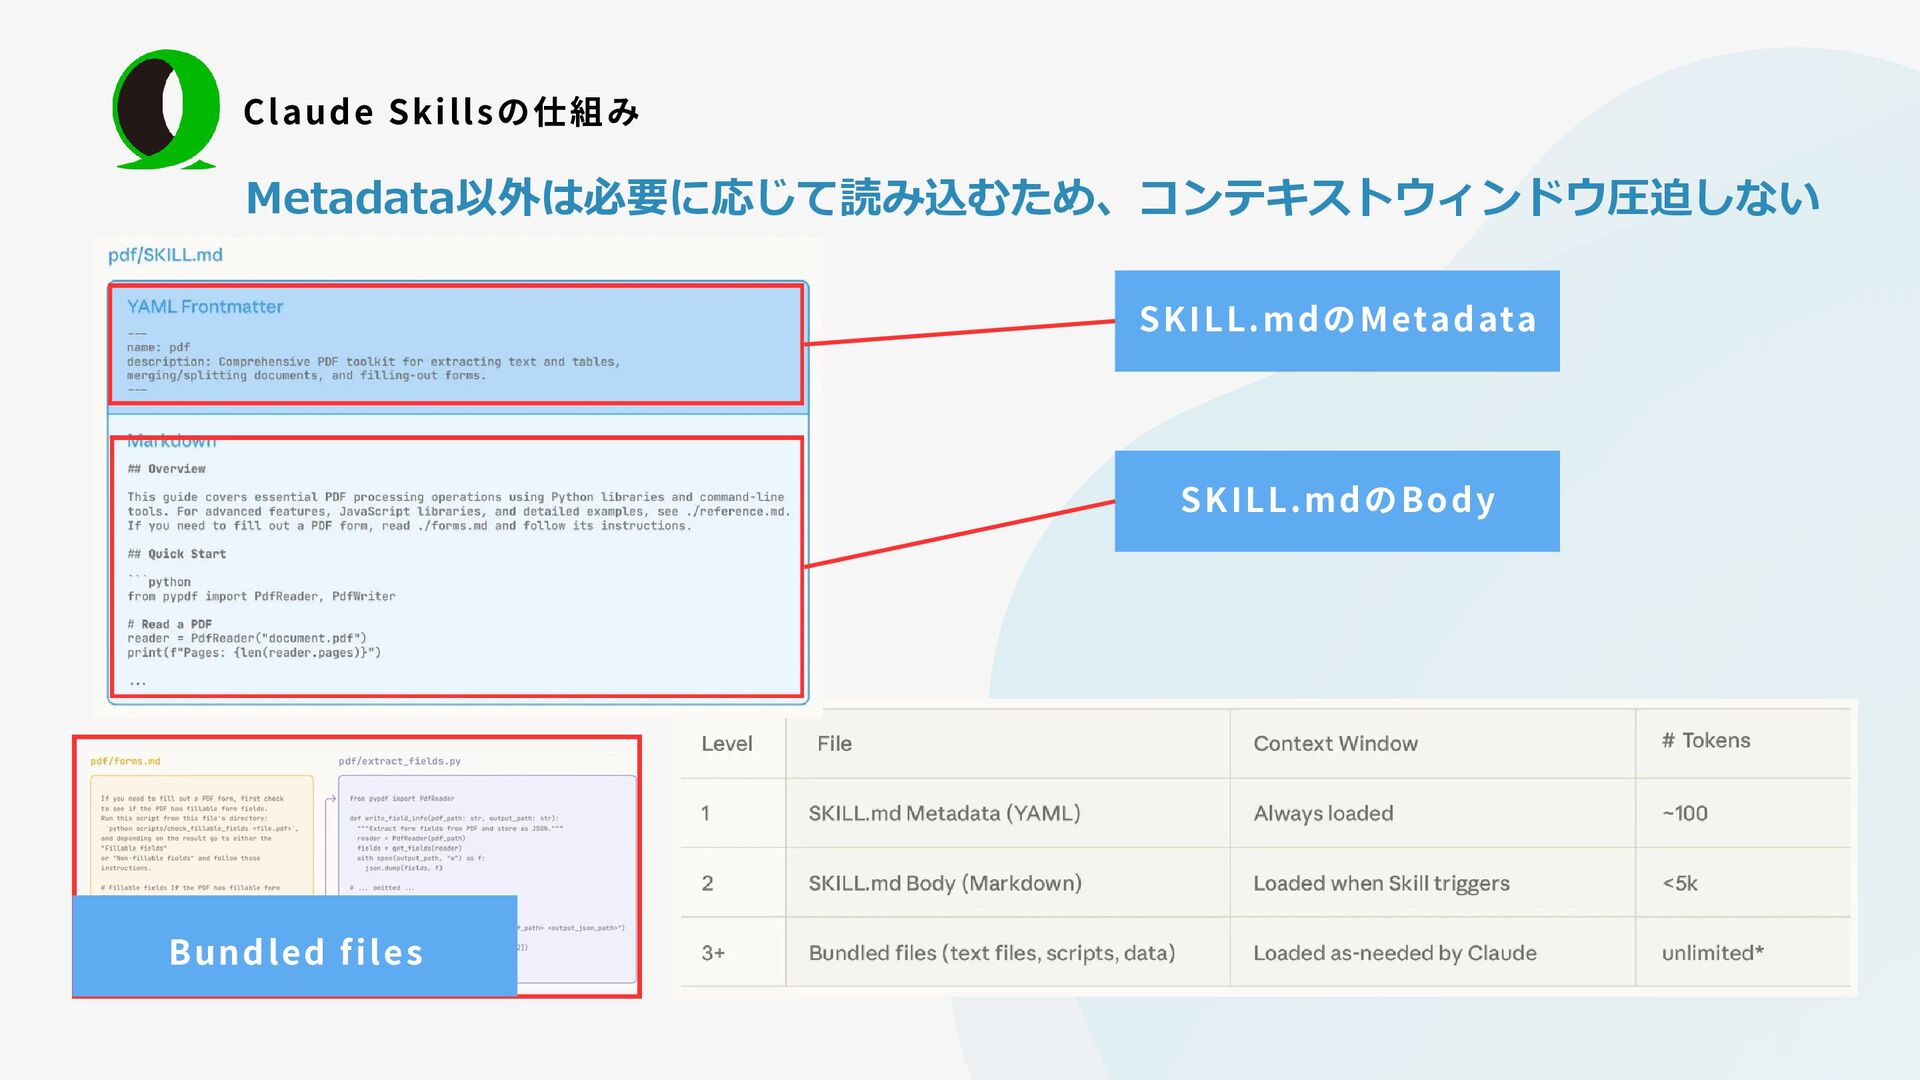
Task: Click the File column header
Action: pyautogui.click(x=834, y=744)
